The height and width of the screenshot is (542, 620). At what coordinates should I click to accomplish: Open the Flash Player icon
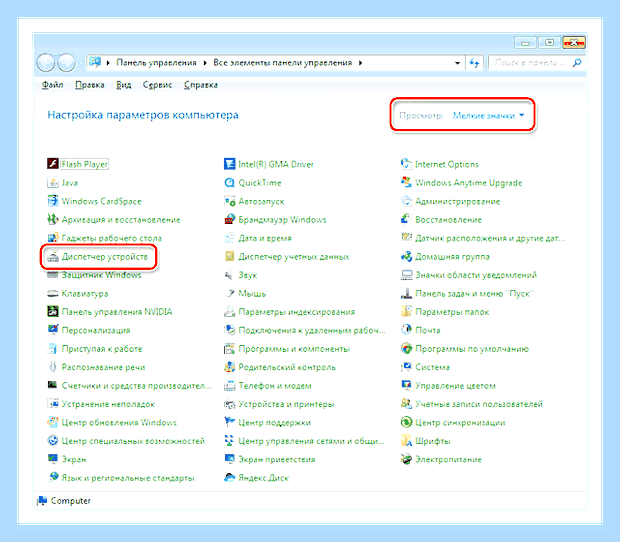(x=53, y=164)
